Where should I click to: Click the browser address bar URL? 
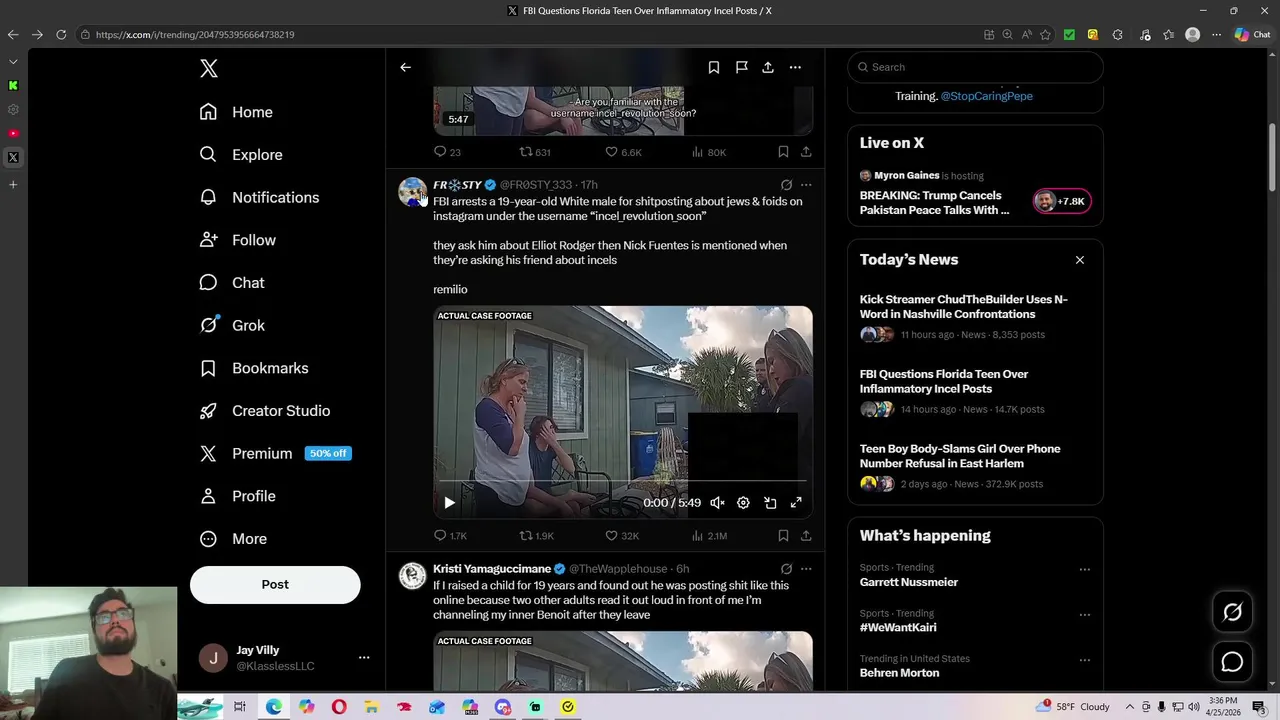[x=195, y=34]
